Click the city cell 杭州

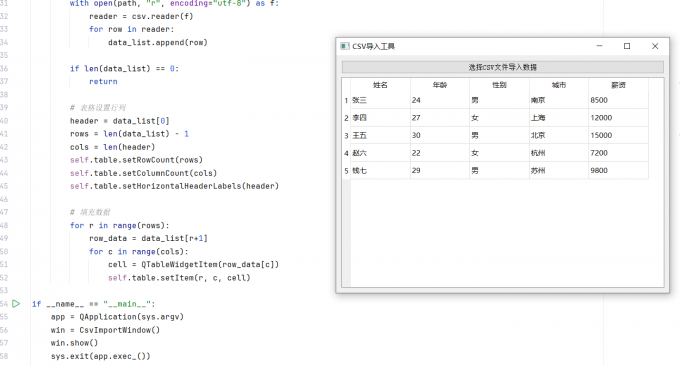559,153
